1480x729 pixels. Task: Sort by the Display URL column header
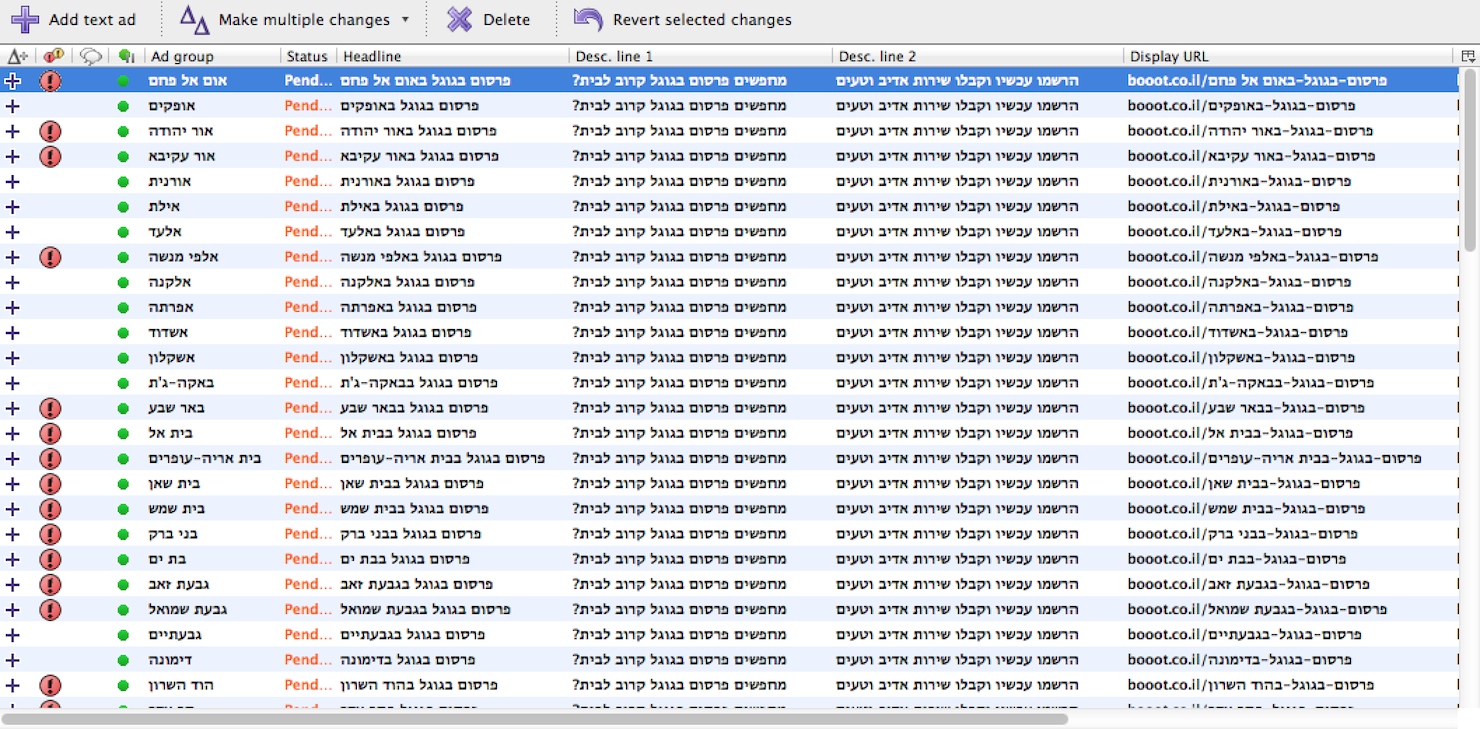(1290, 56)
